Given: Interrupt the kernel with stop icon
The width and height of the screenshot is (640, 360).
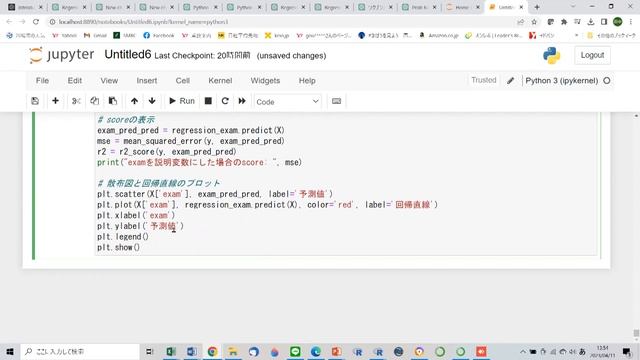Looking at the screenshot, I should pyautogui.click(x=208, y=101).
